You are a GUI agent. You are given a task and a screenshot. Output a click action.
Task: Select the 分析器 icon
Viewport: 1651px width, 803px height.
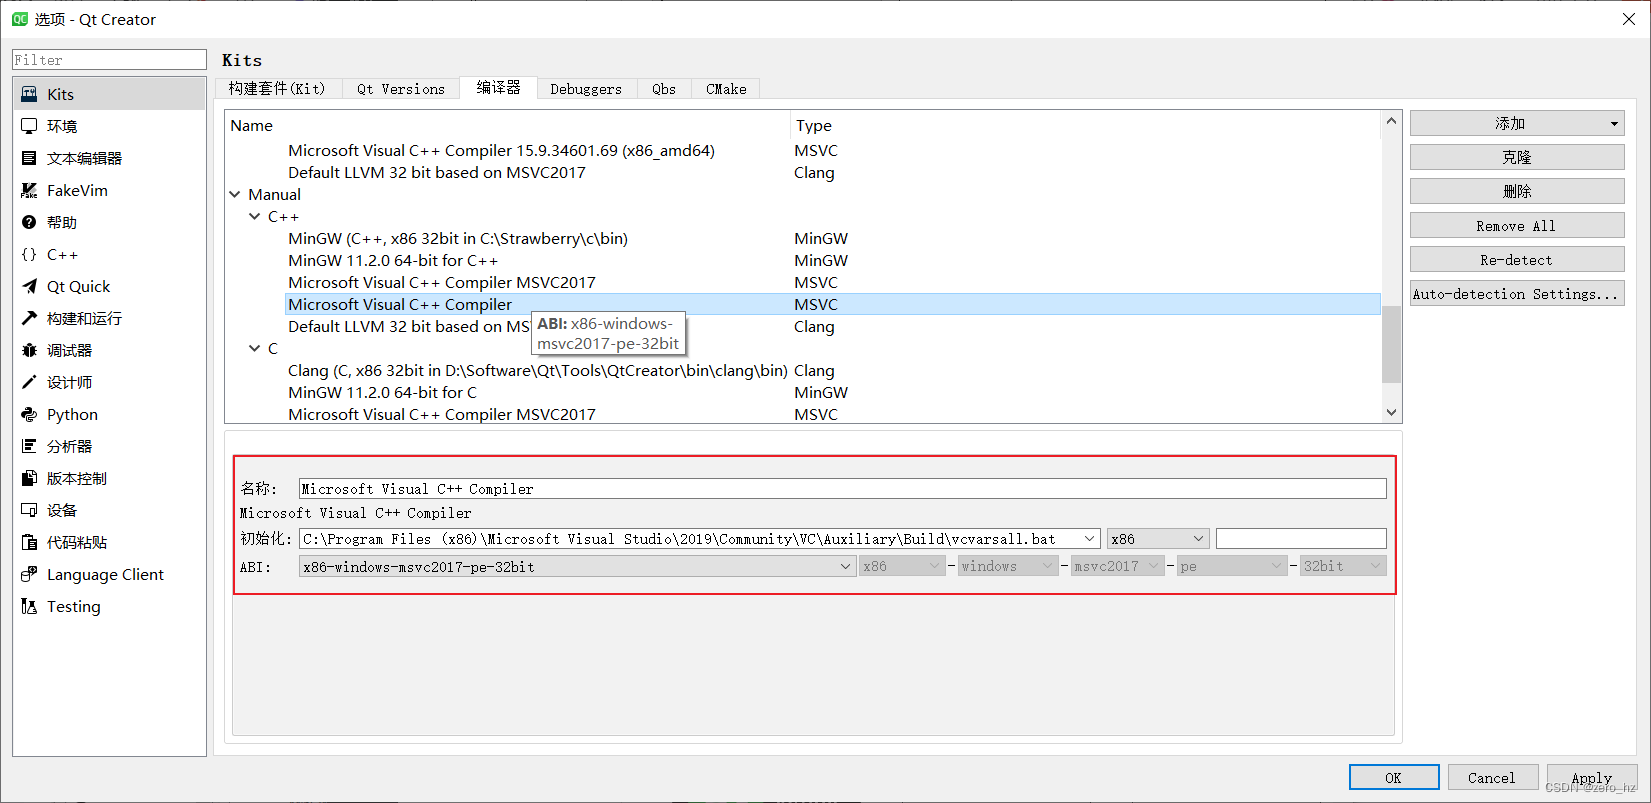coord(29,446)
